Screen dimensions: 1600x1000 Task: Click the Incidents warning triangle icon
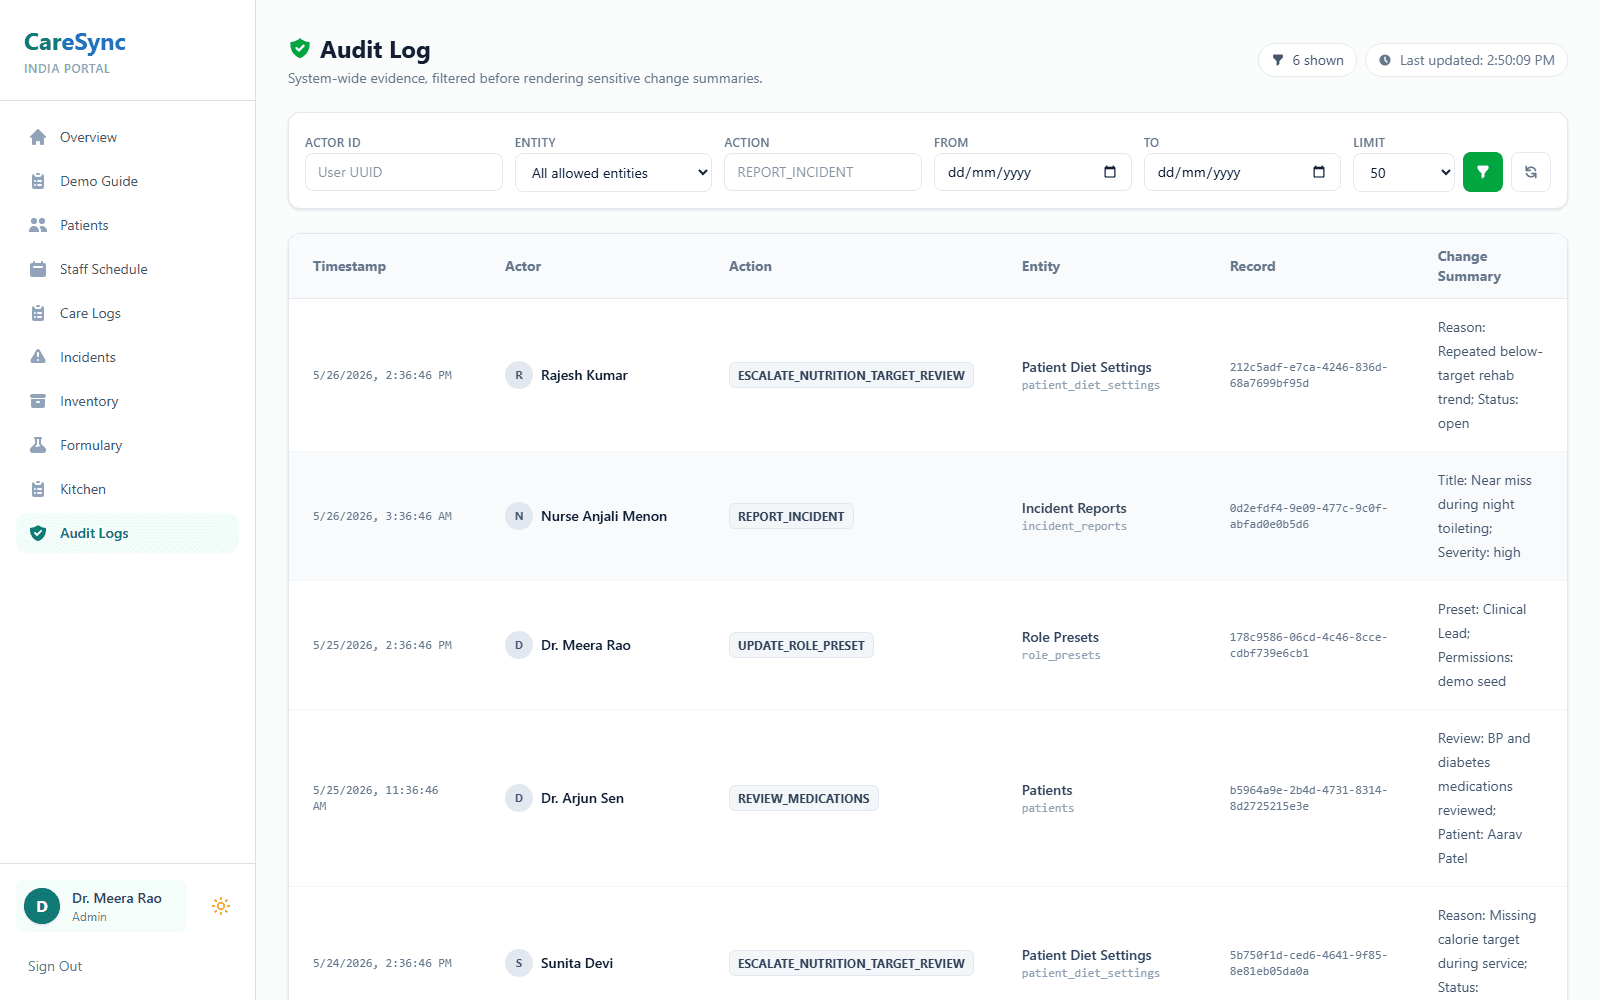point(38,357)
